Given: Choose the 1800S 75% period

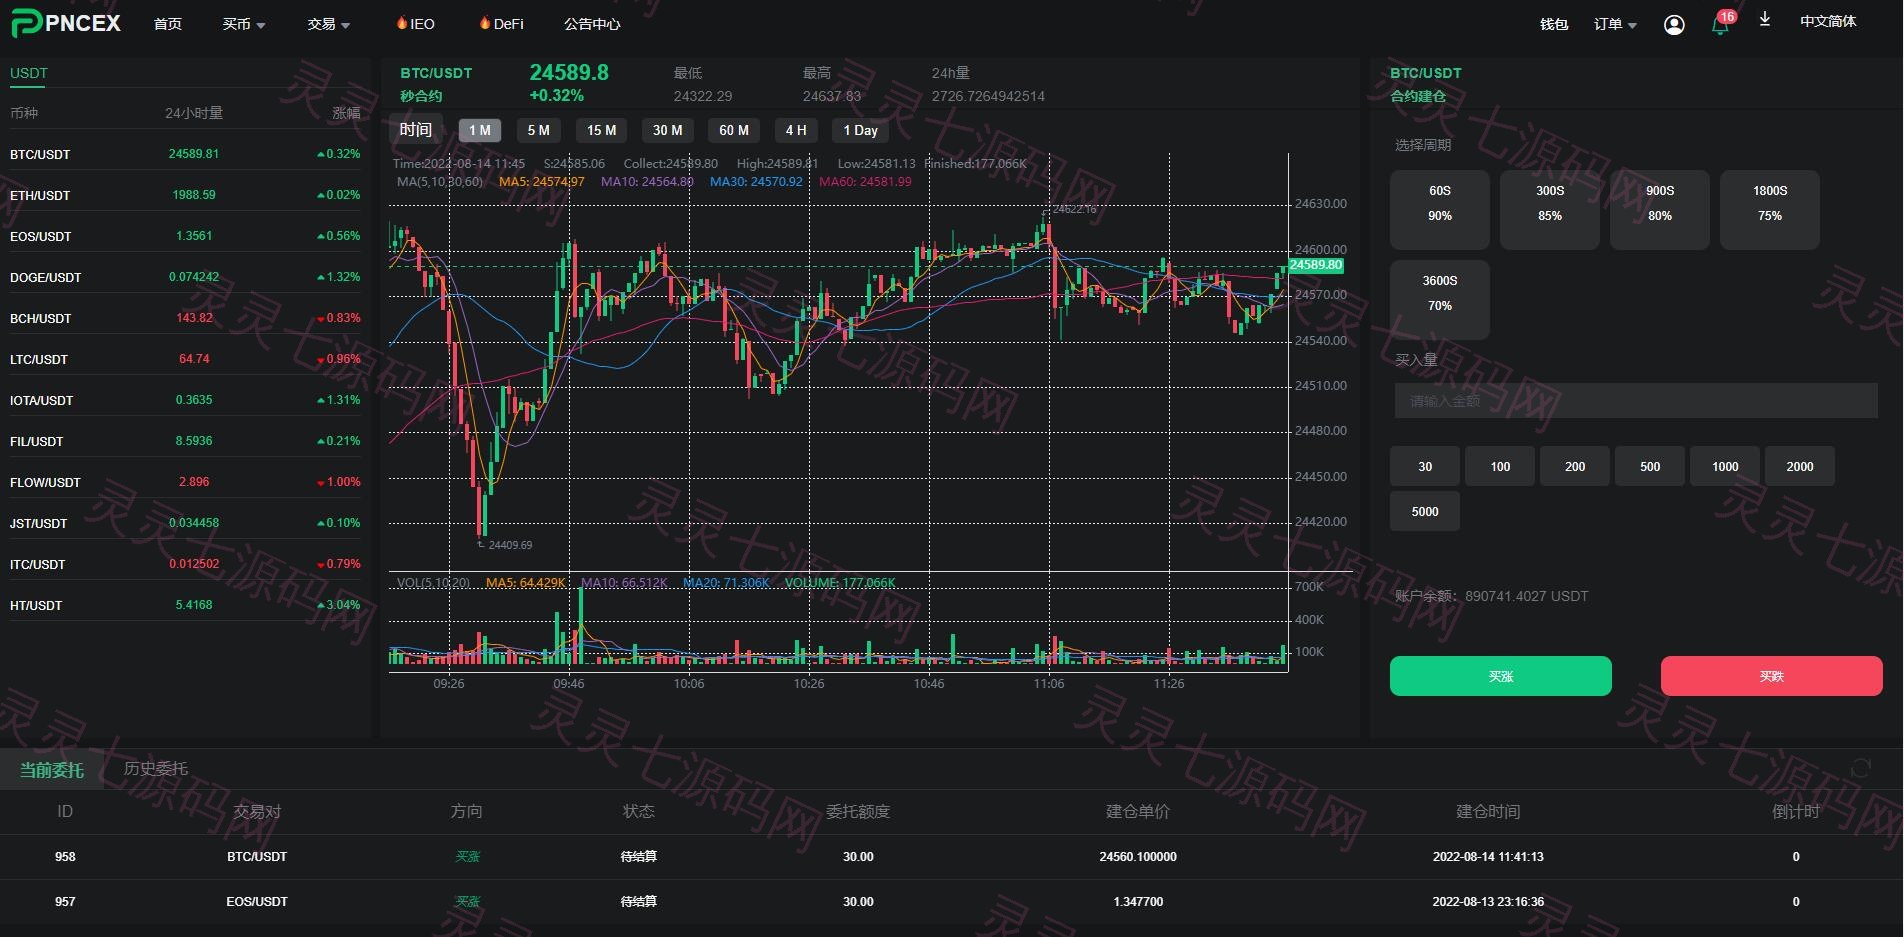Looking at the screenshot, I should pos(1770,210).
